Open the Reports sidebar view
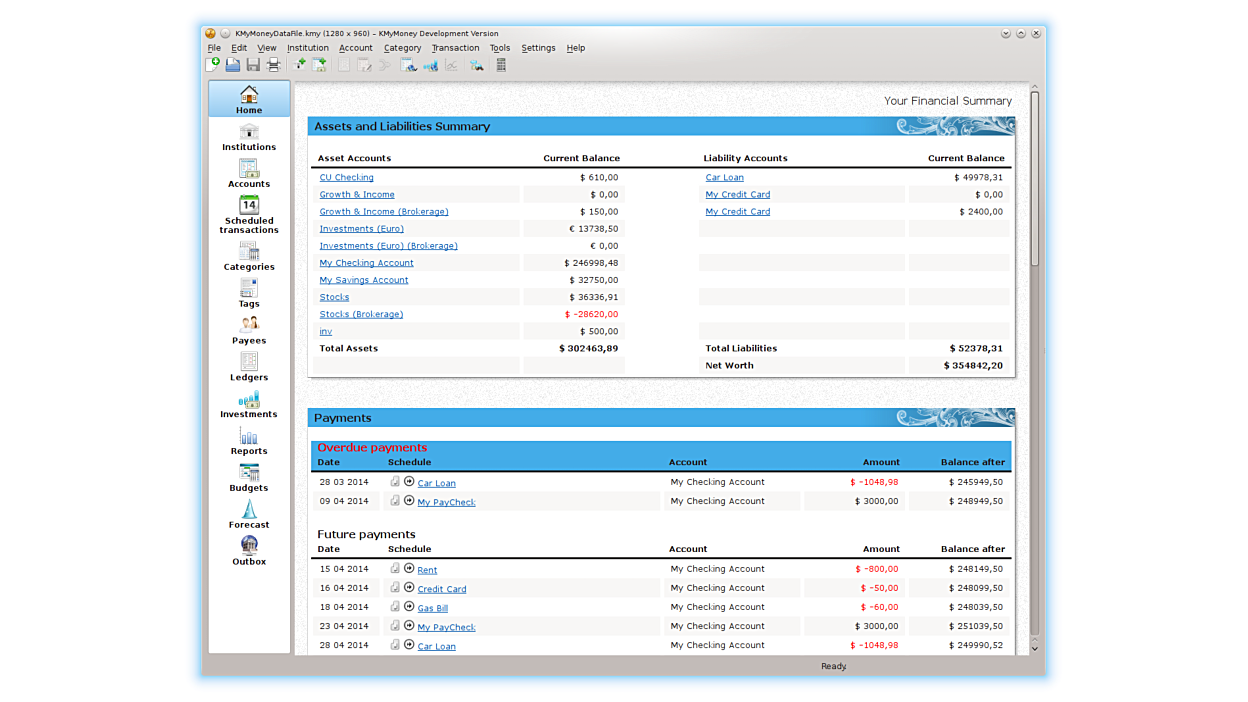 pyautogui.click(x=249, y=440)
